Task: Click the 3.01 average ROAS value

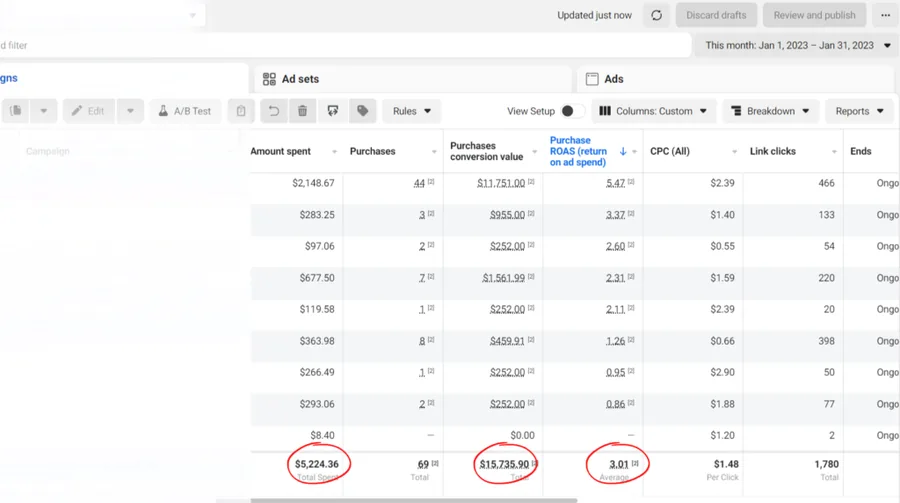Action: coord(619,464)
